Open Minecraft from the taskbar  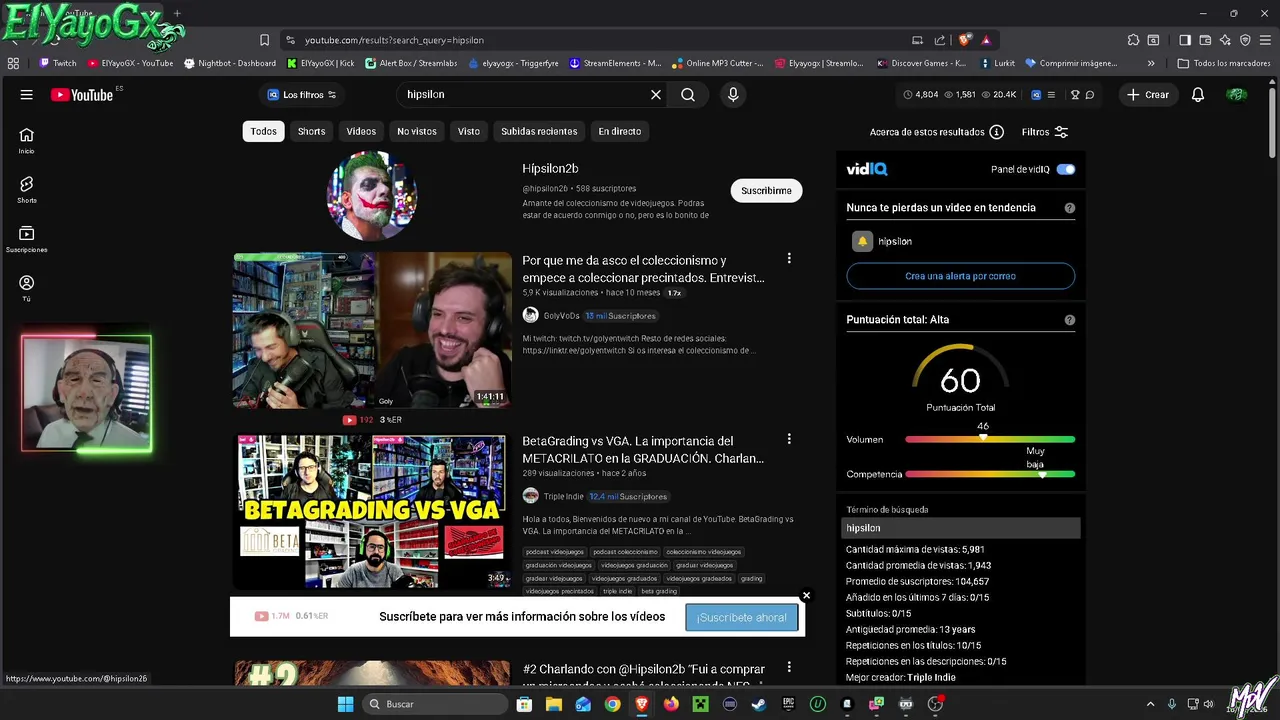pyautogui.click(x=701, y=704)
